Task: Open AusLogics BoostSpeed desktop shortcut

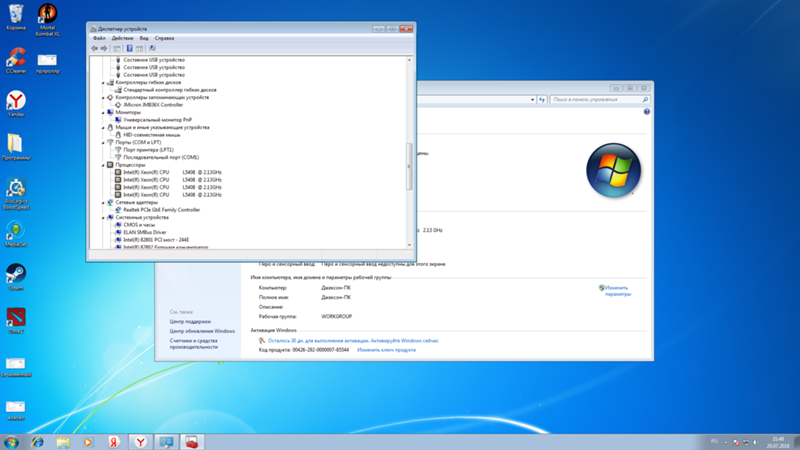Action: coord(16,194)
